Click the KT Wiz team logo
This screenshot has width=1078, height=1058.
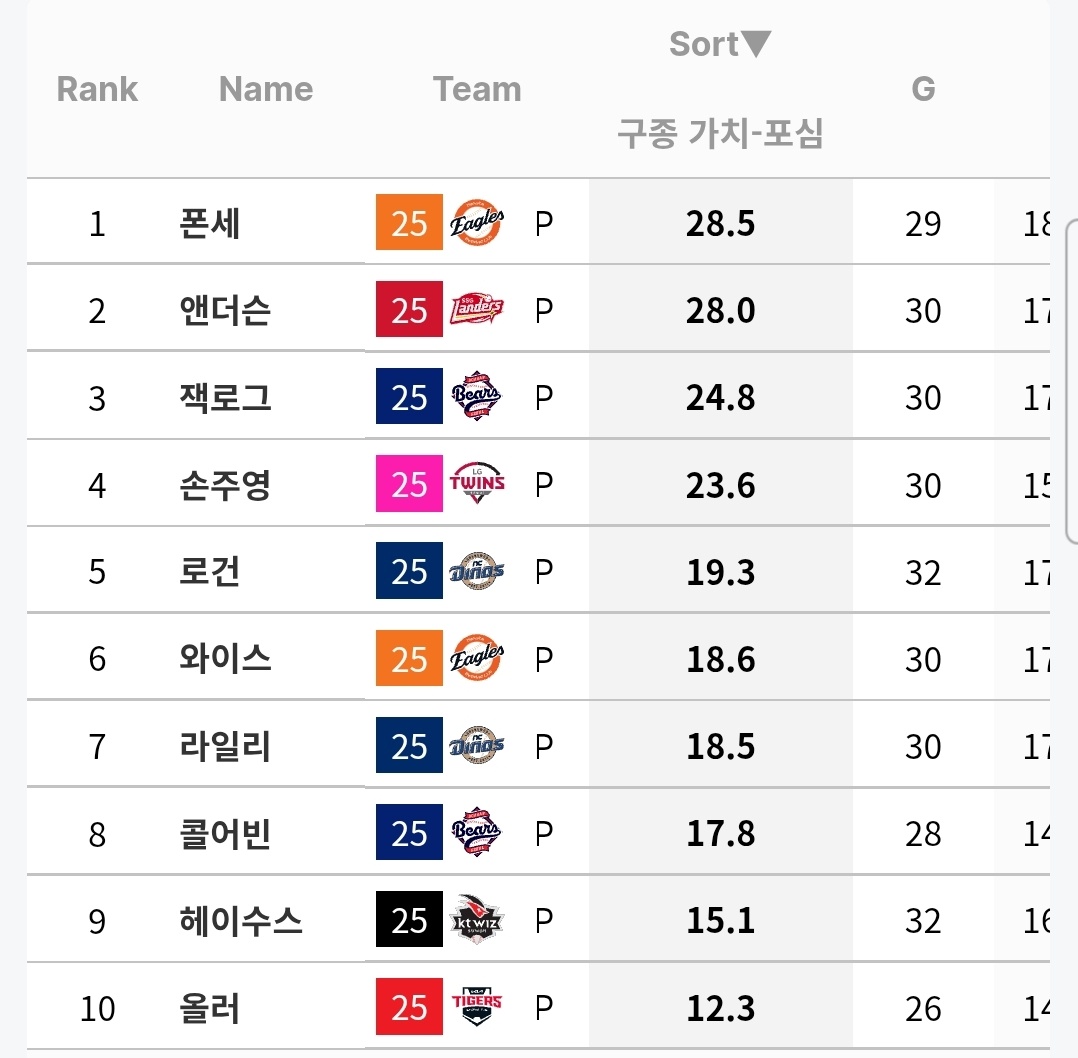pyautogui.click(x=477, y=920)
